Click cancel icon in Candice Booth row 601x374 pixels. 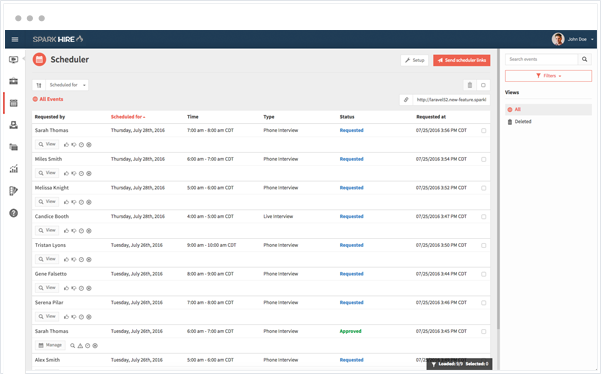(89, 231)
